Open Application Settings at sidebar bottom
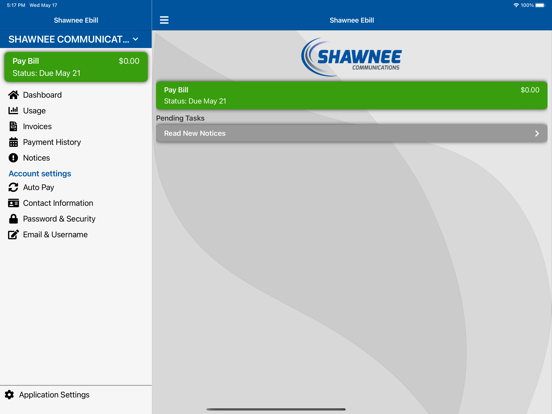Screen dimensions: 552x414 click(54, 395)
